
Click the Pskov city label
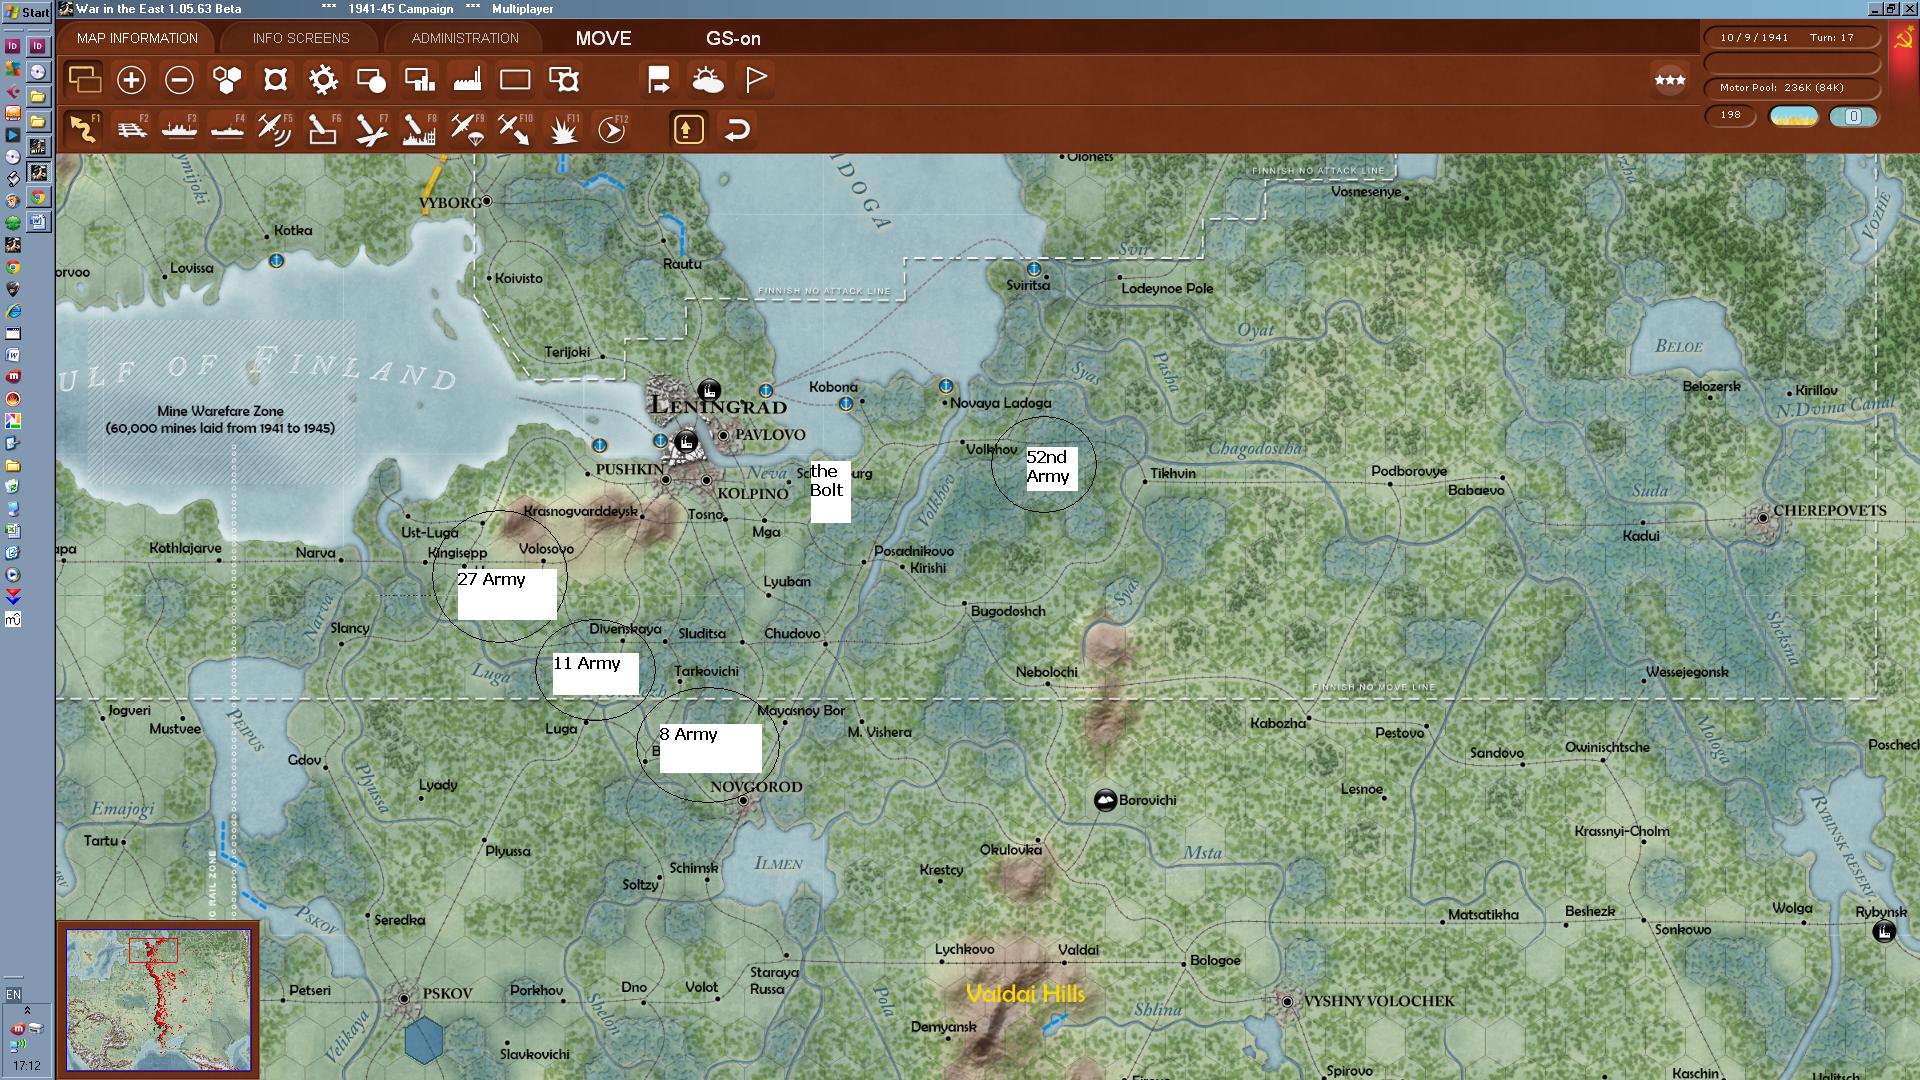pos(447,993)
